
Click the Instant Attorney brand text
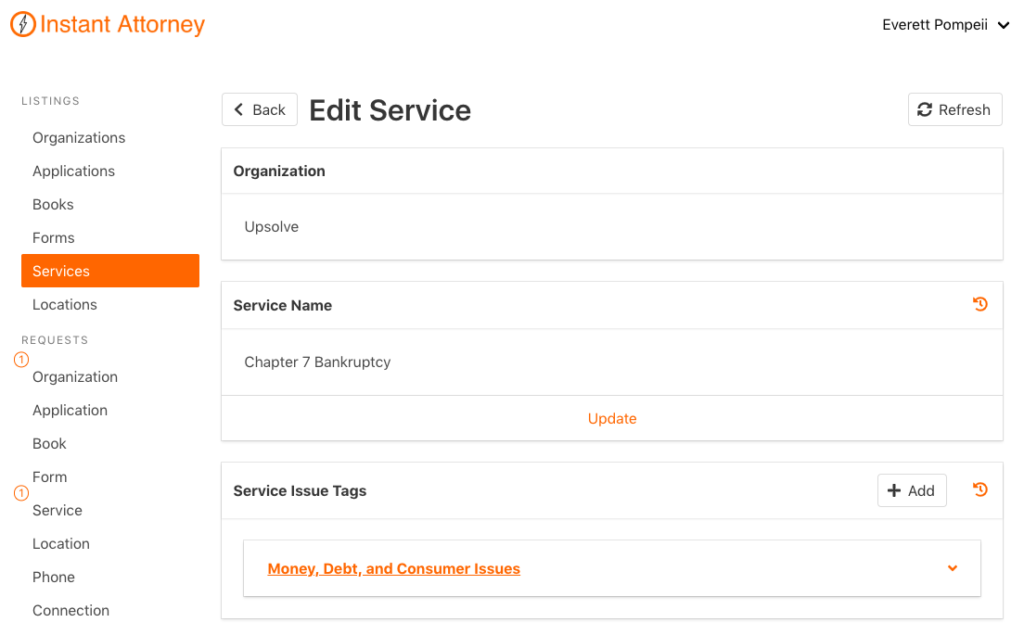(122, 24)
